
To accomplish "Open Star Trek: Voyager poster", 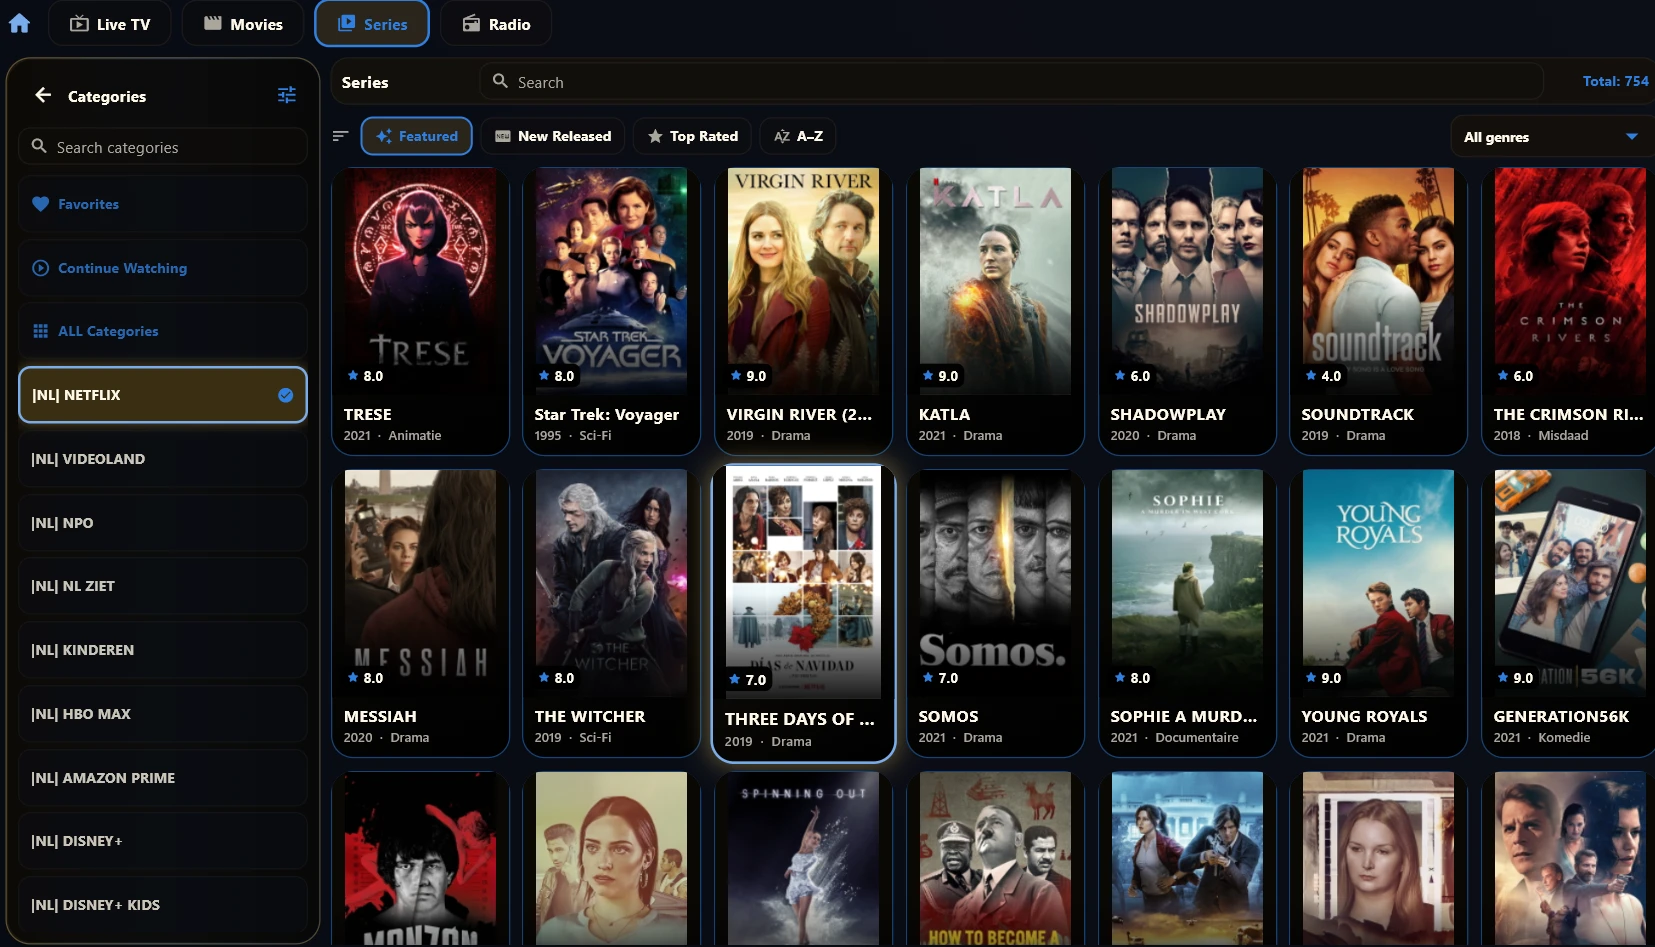I will 611,281.
